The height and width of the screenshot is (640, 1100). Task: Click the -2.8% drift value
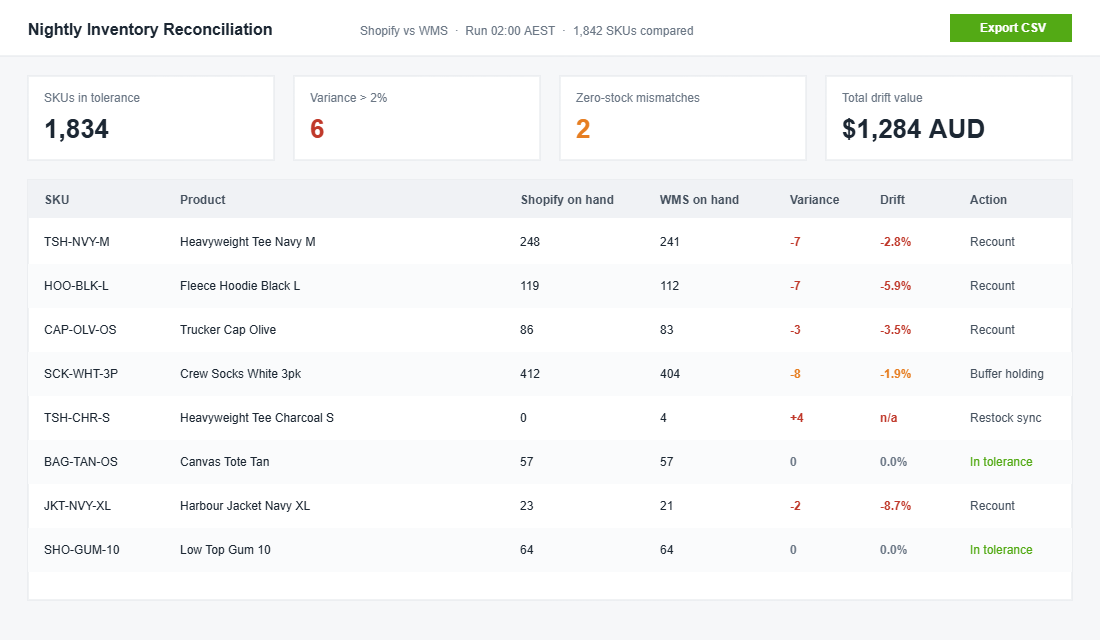[895, 241]
